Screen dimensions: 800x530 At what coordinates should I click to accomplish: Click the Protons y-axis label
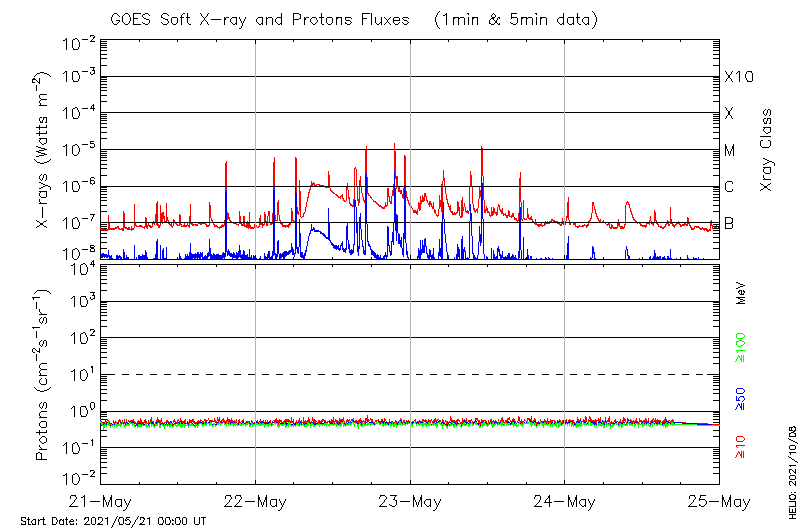(x=44, y=375)
